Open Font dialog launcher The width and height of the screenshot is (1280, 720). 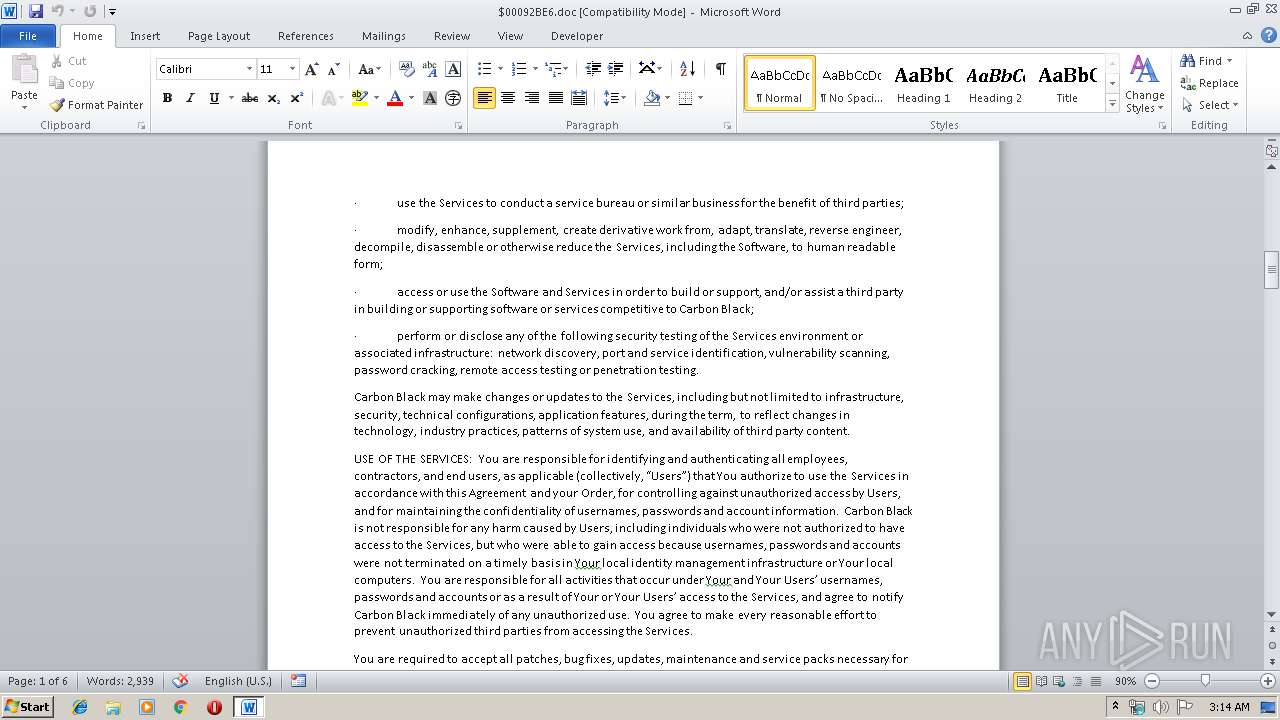click(459, 126)
